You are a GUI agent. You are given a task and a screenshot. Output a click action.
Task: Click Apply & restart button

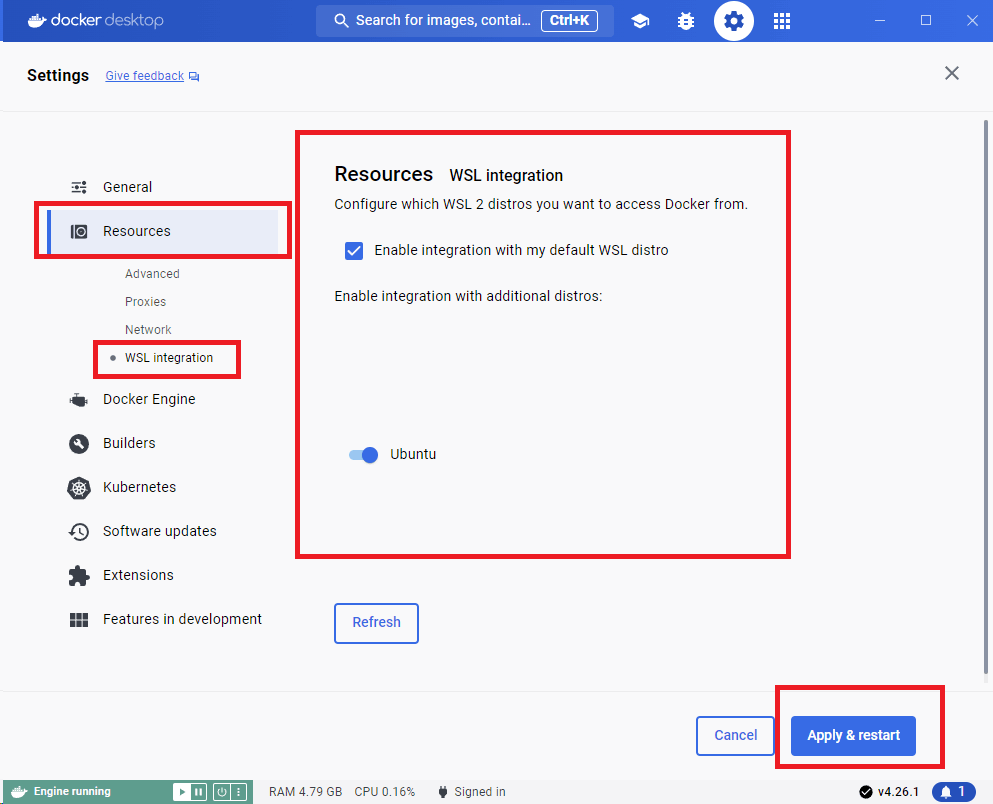pos(853,736)
